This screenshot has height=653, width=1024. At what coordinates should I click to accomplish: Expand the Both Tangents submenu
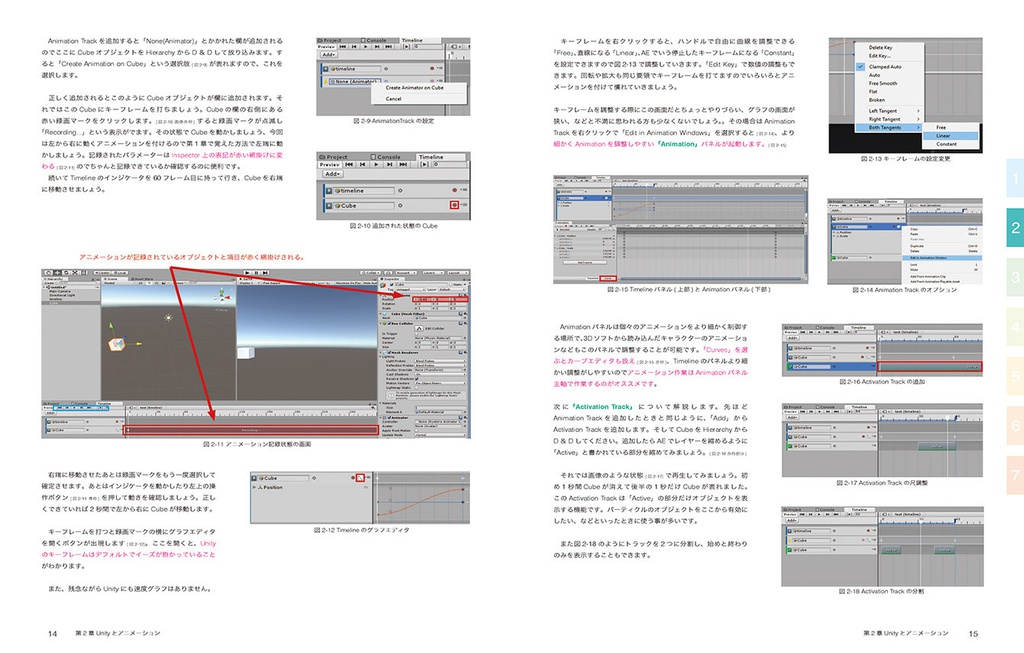pos(886,127)
